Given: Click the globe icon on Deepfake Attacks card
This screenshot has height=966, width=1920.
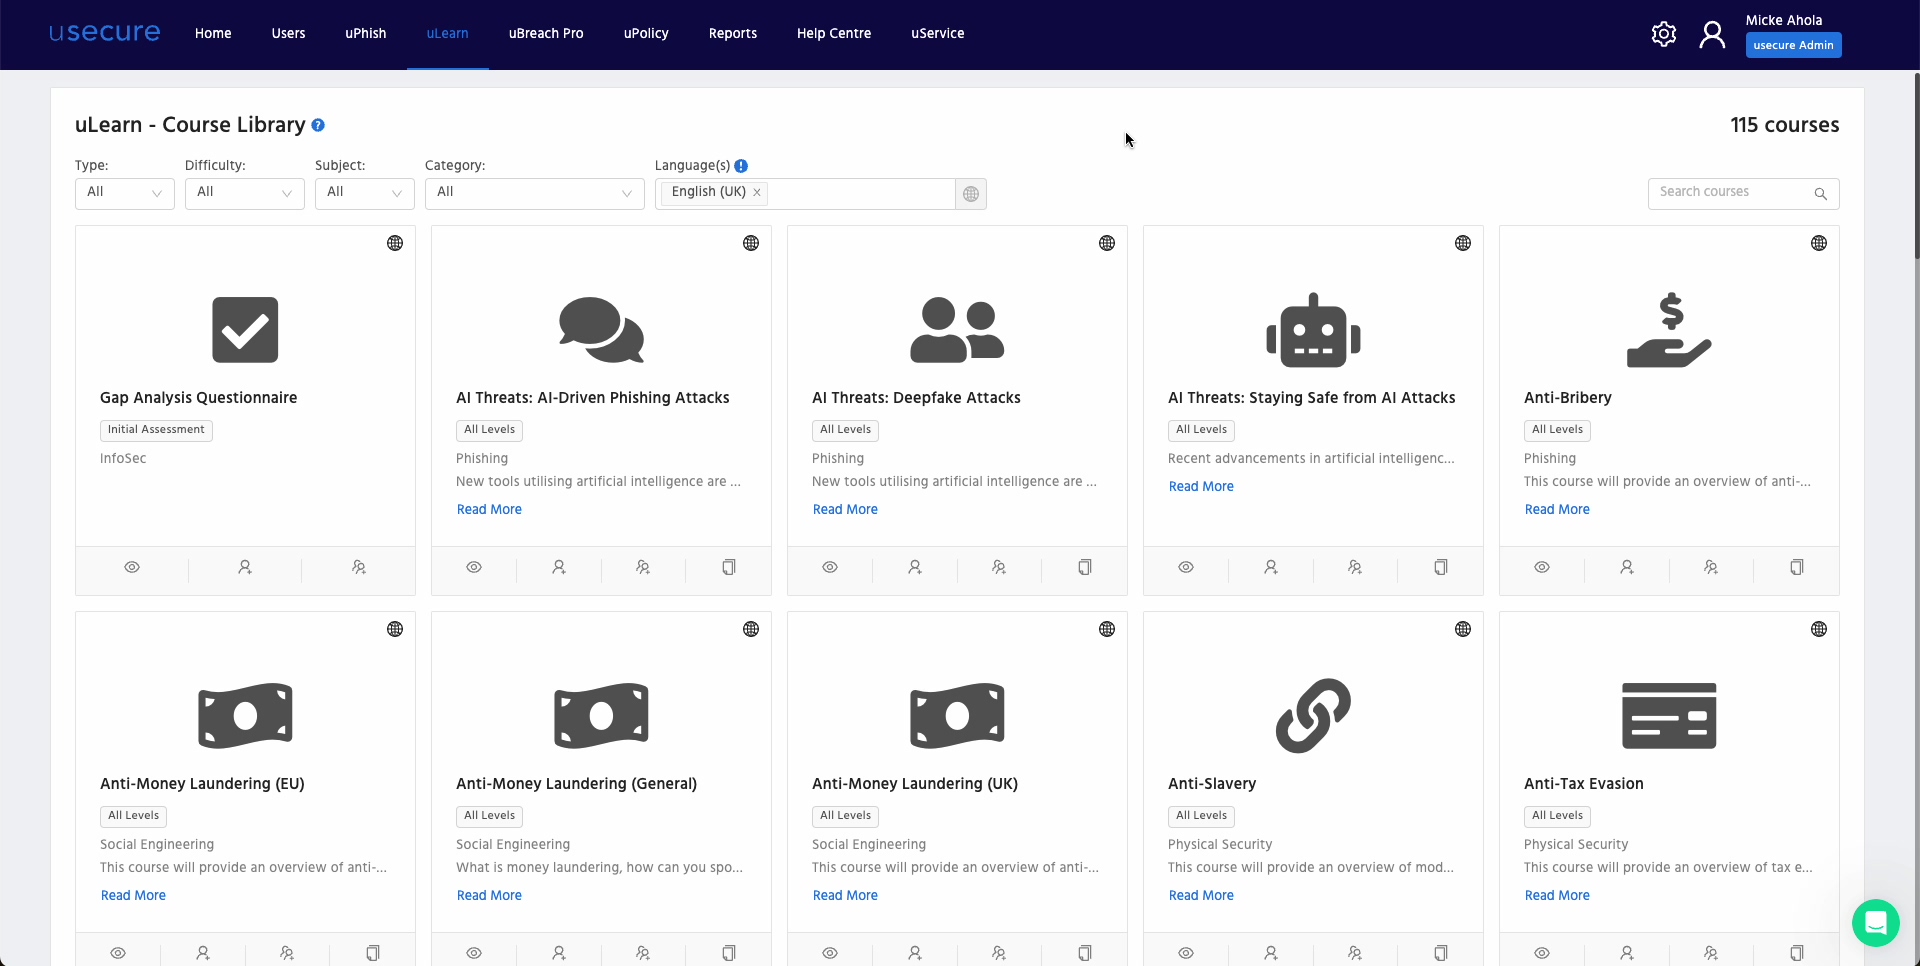Looking at the screenshot, I should pos(1107,244).
